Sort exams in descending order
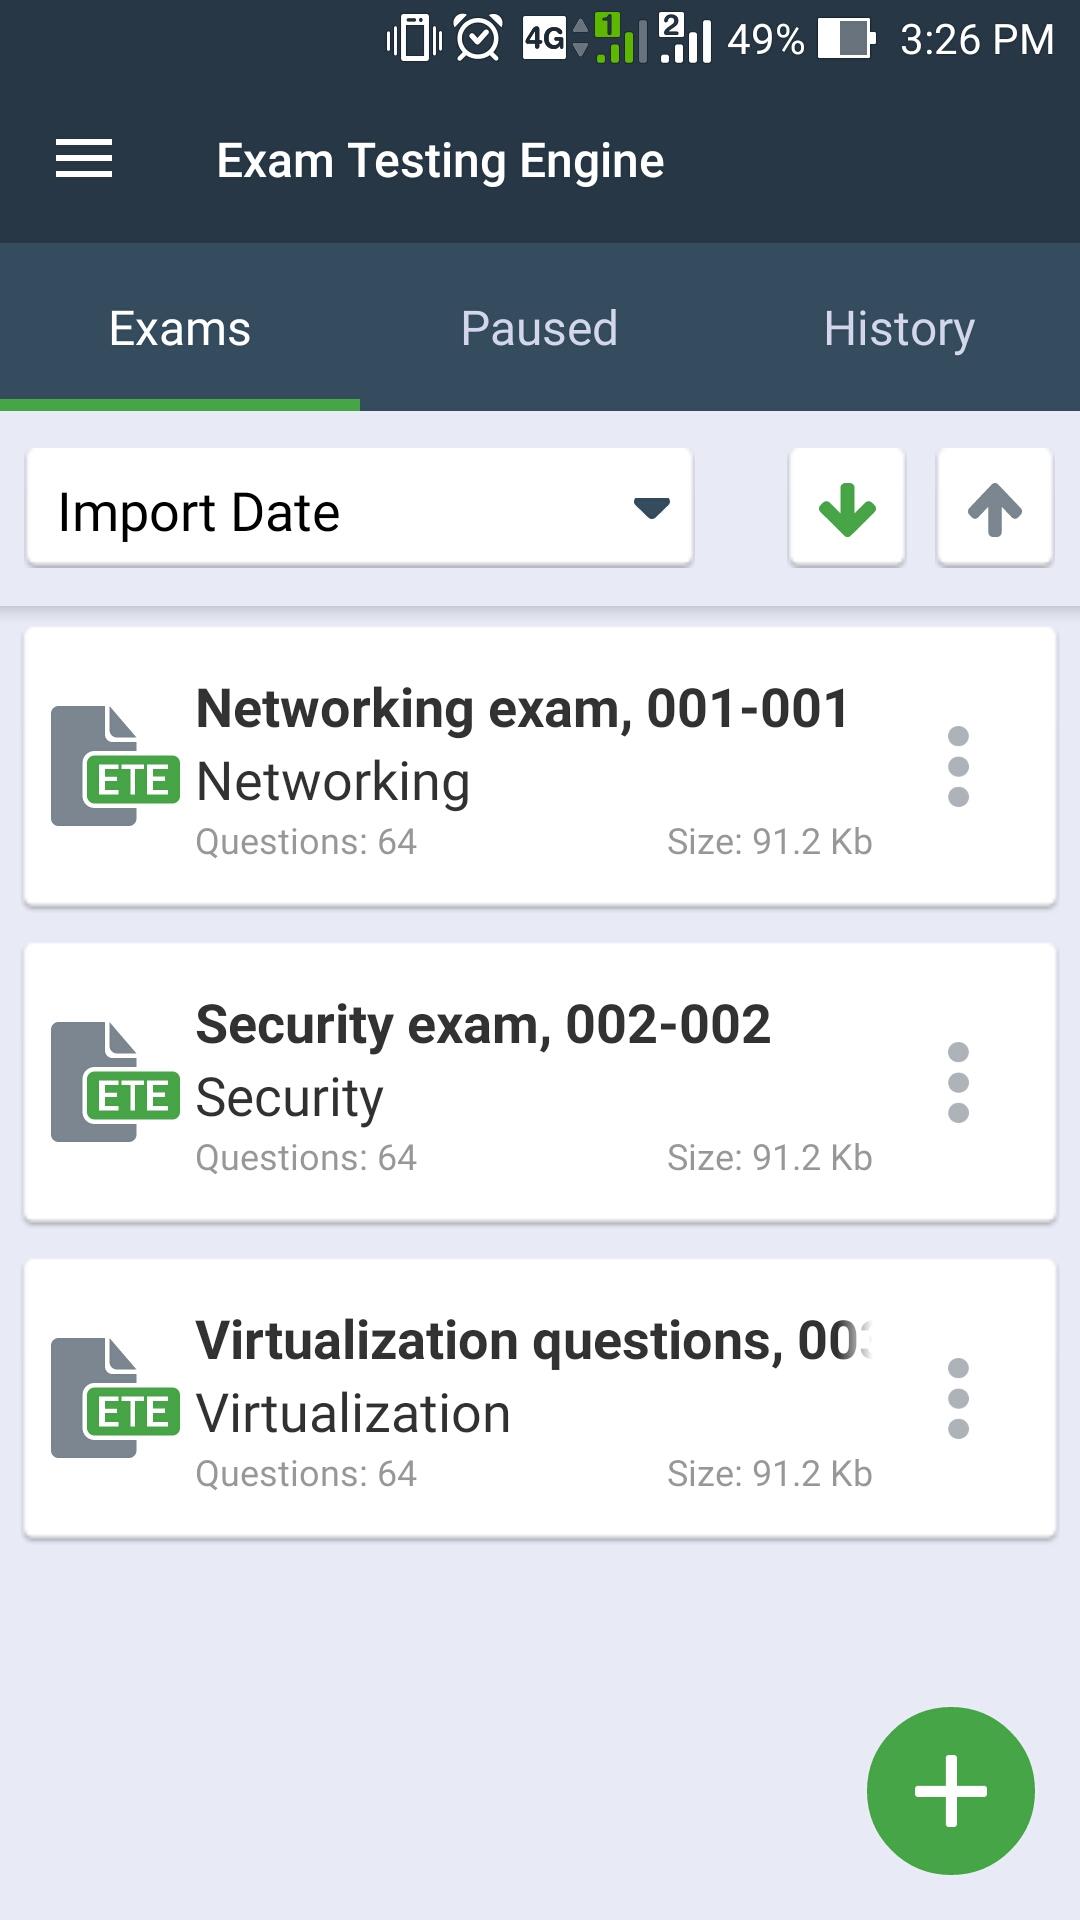 click(x=847, y=508)
